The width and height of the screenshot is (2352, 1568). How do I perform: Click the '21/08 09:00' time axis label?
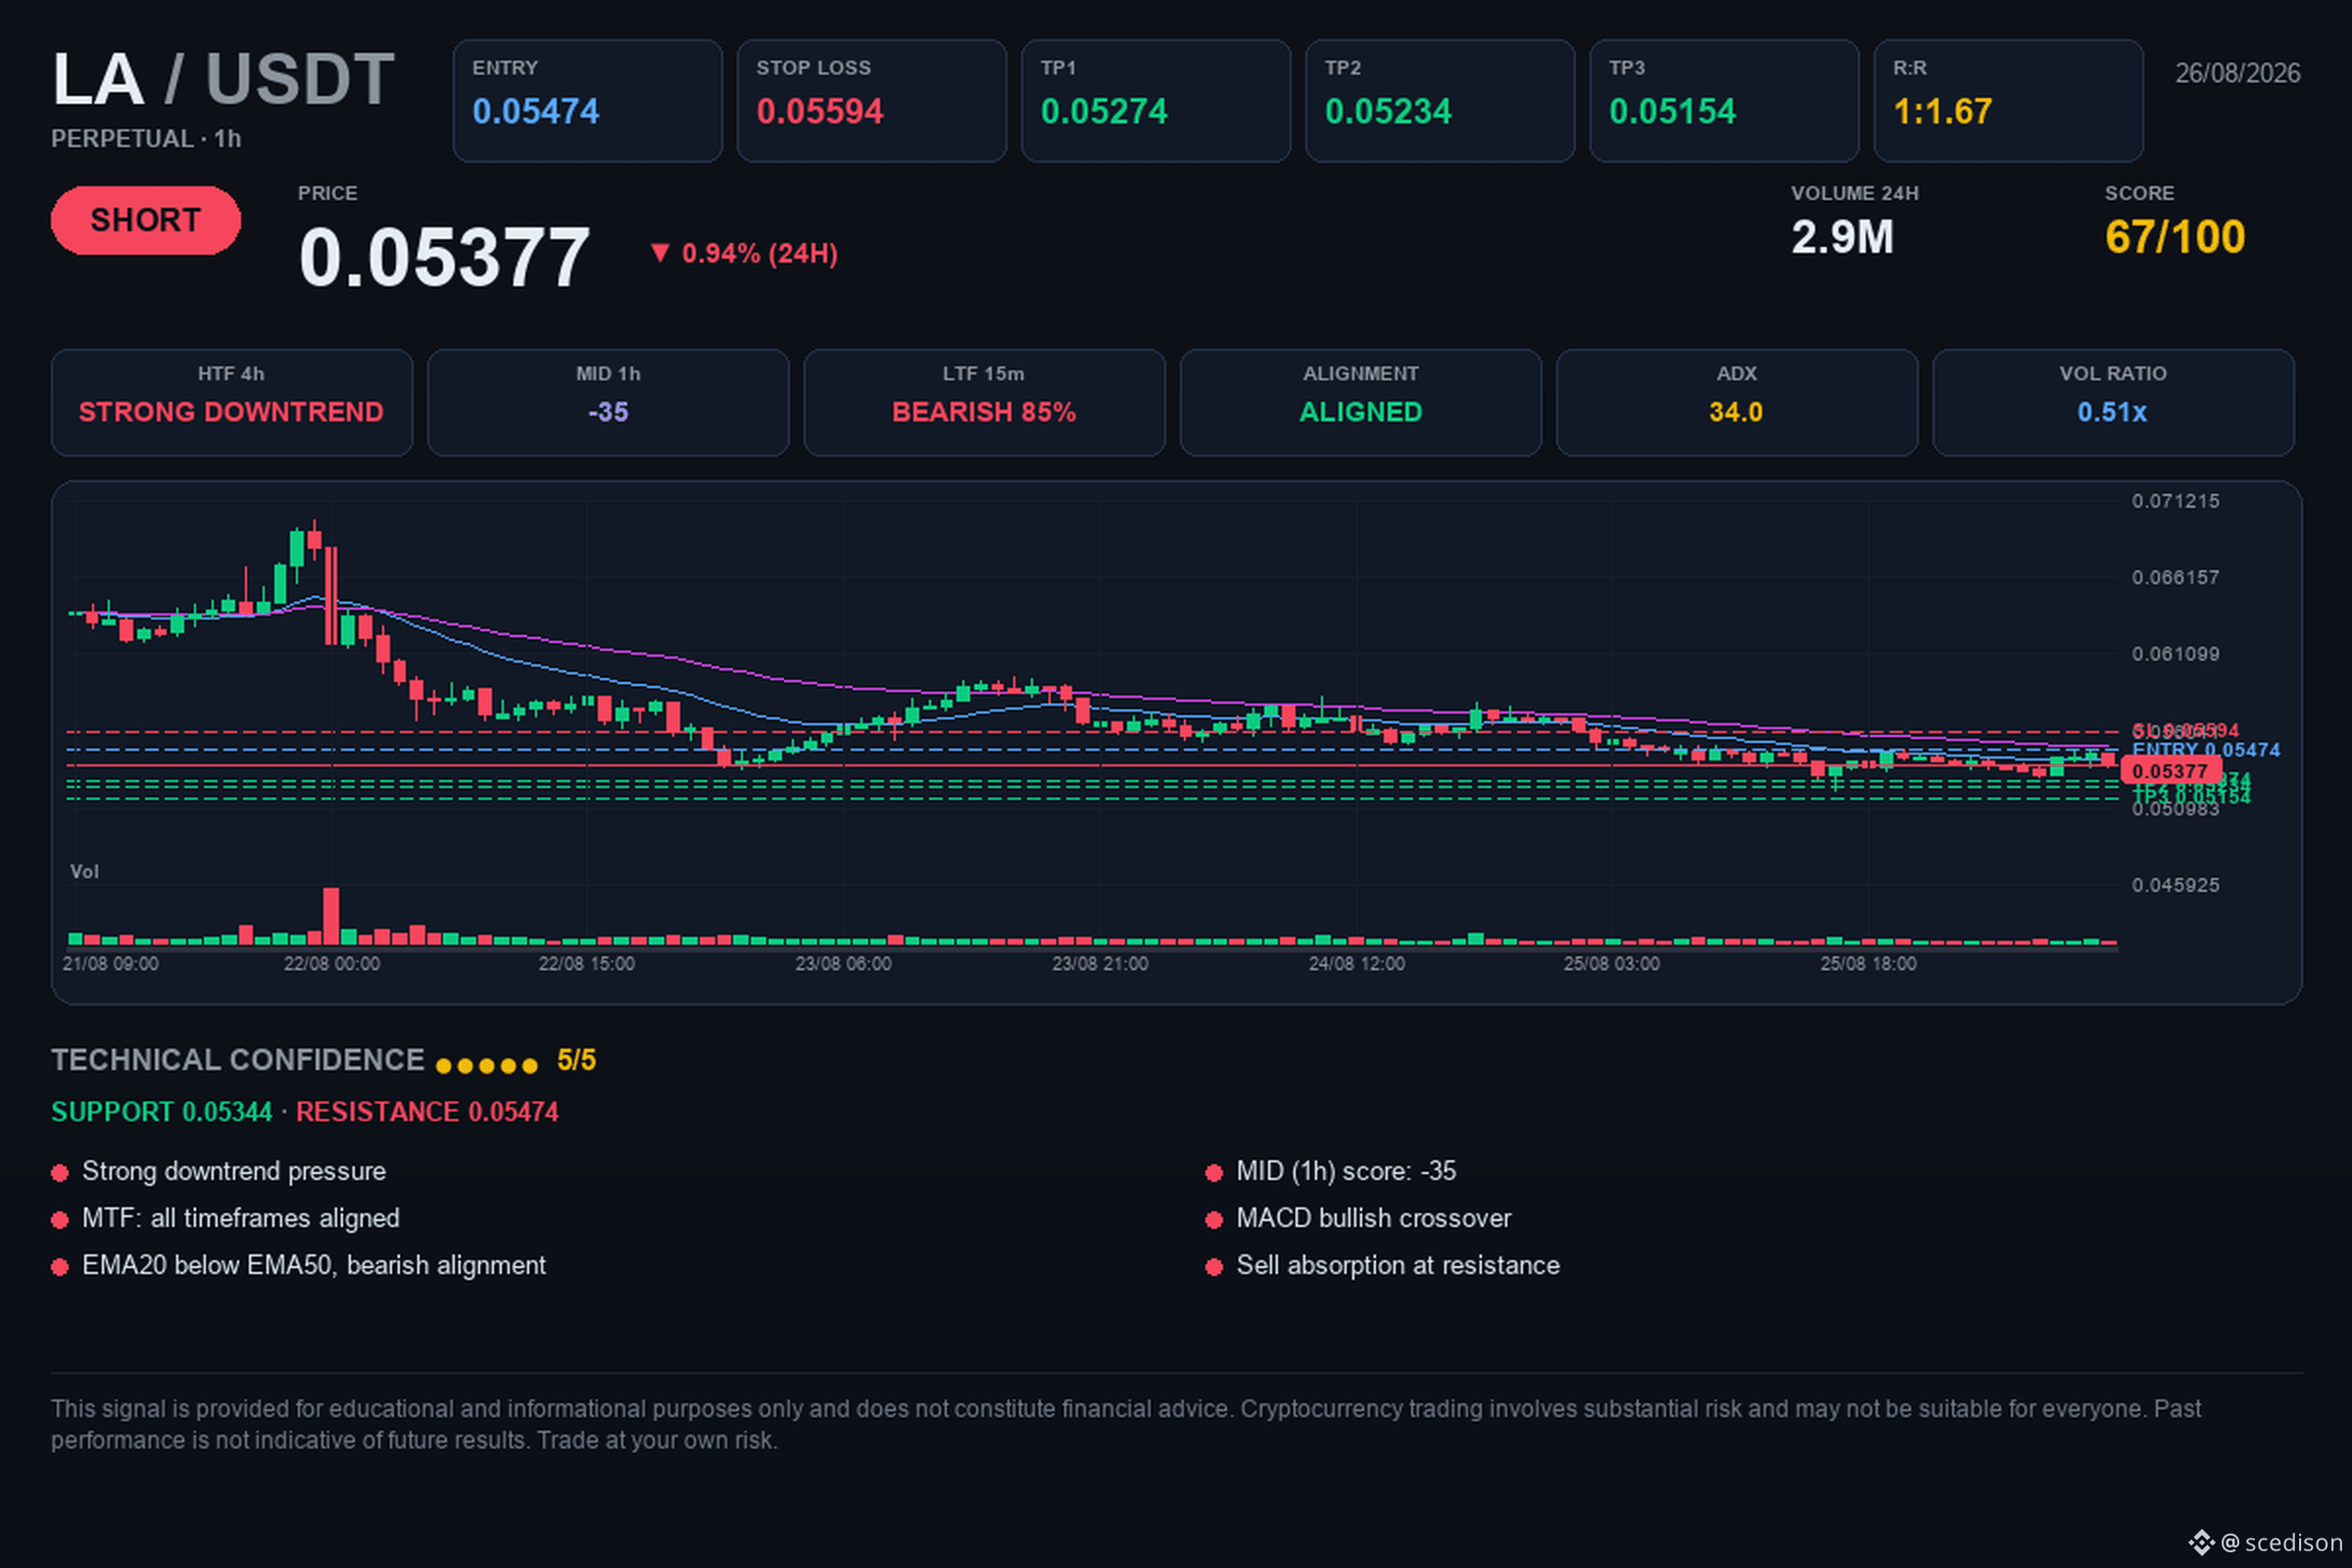click(110, 964)
